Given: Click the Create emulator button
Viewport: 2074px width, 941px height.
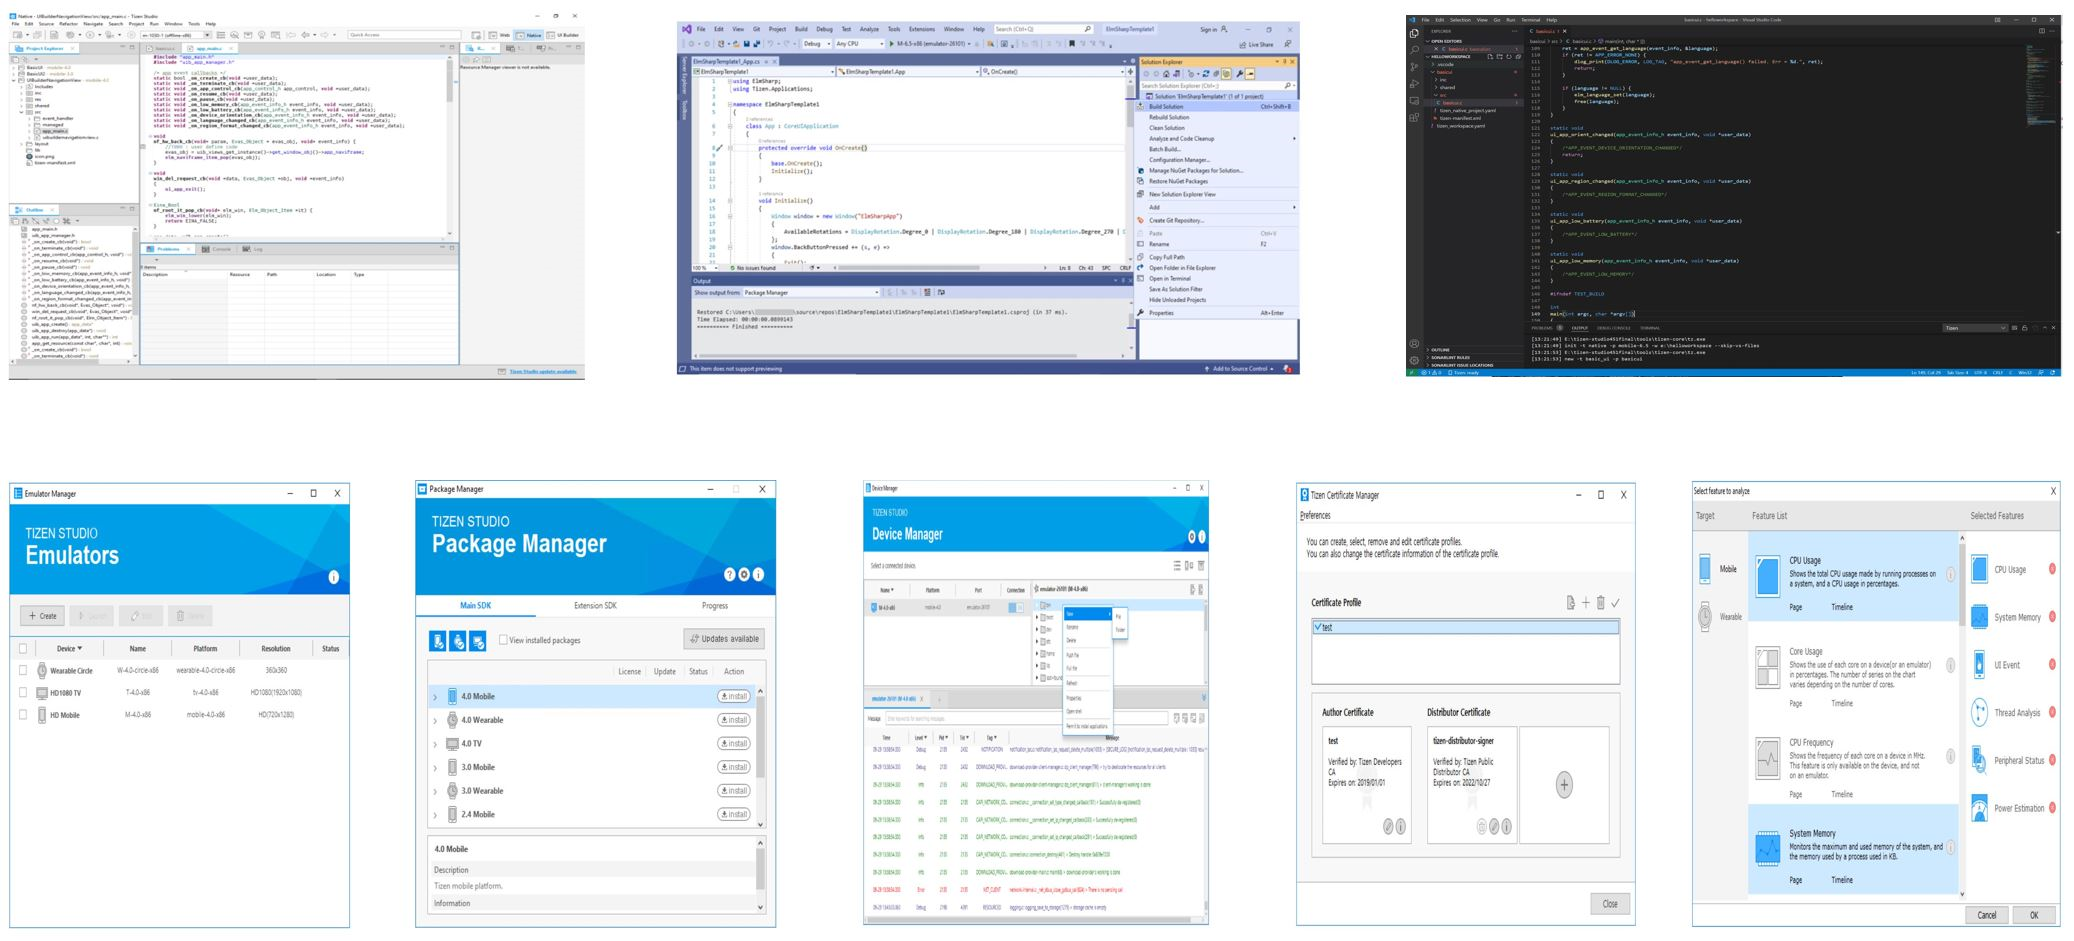Looking at the screenshot, I should [43, 616].
